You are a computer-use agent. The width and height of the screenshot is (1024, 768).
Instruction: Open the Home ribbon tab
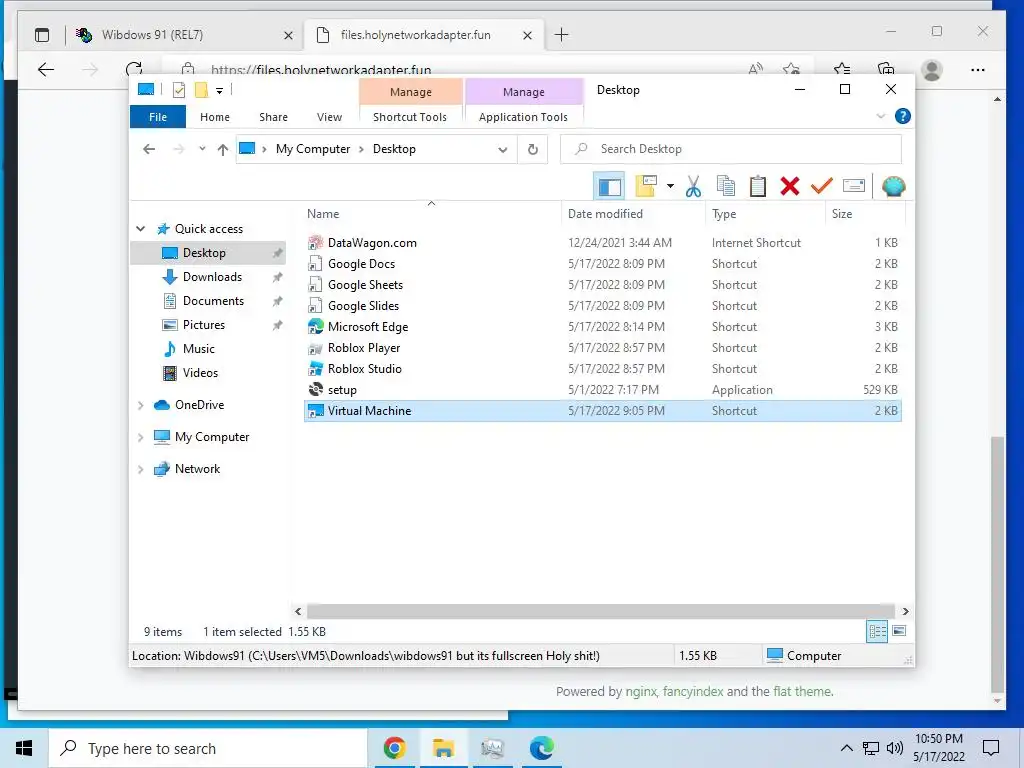coord(215,117)
